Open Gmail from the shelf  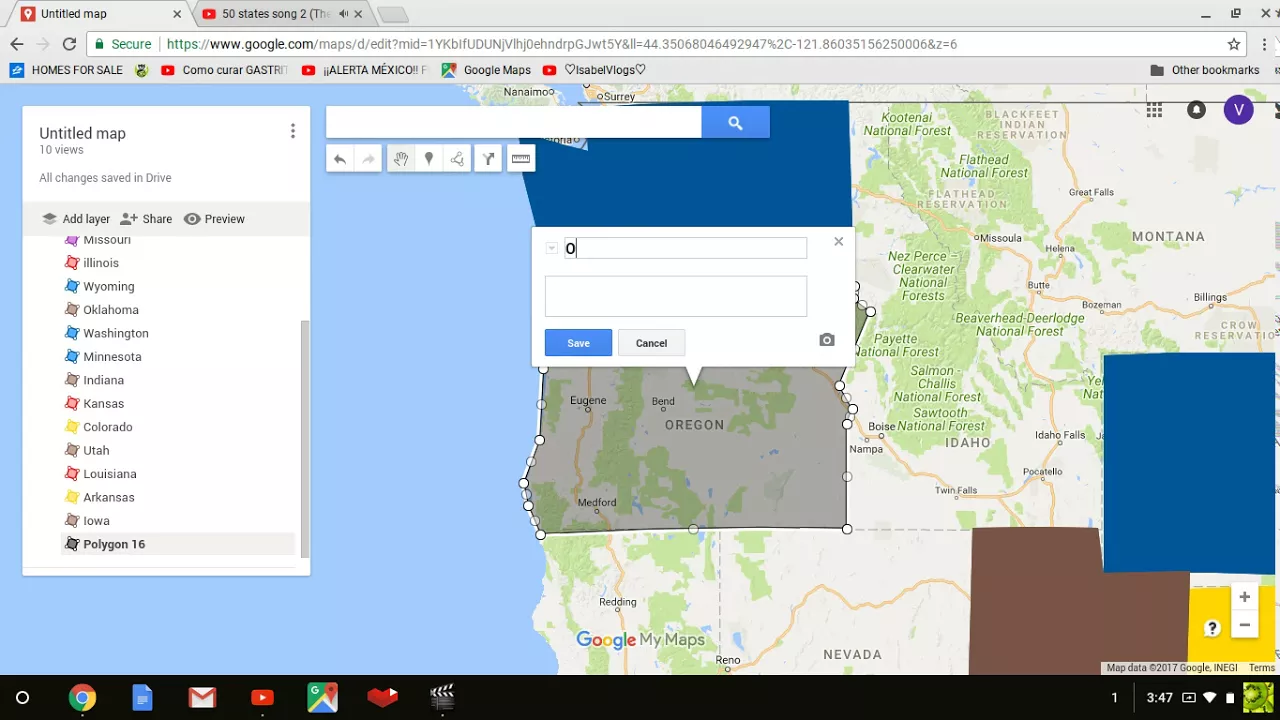(202, 697)
